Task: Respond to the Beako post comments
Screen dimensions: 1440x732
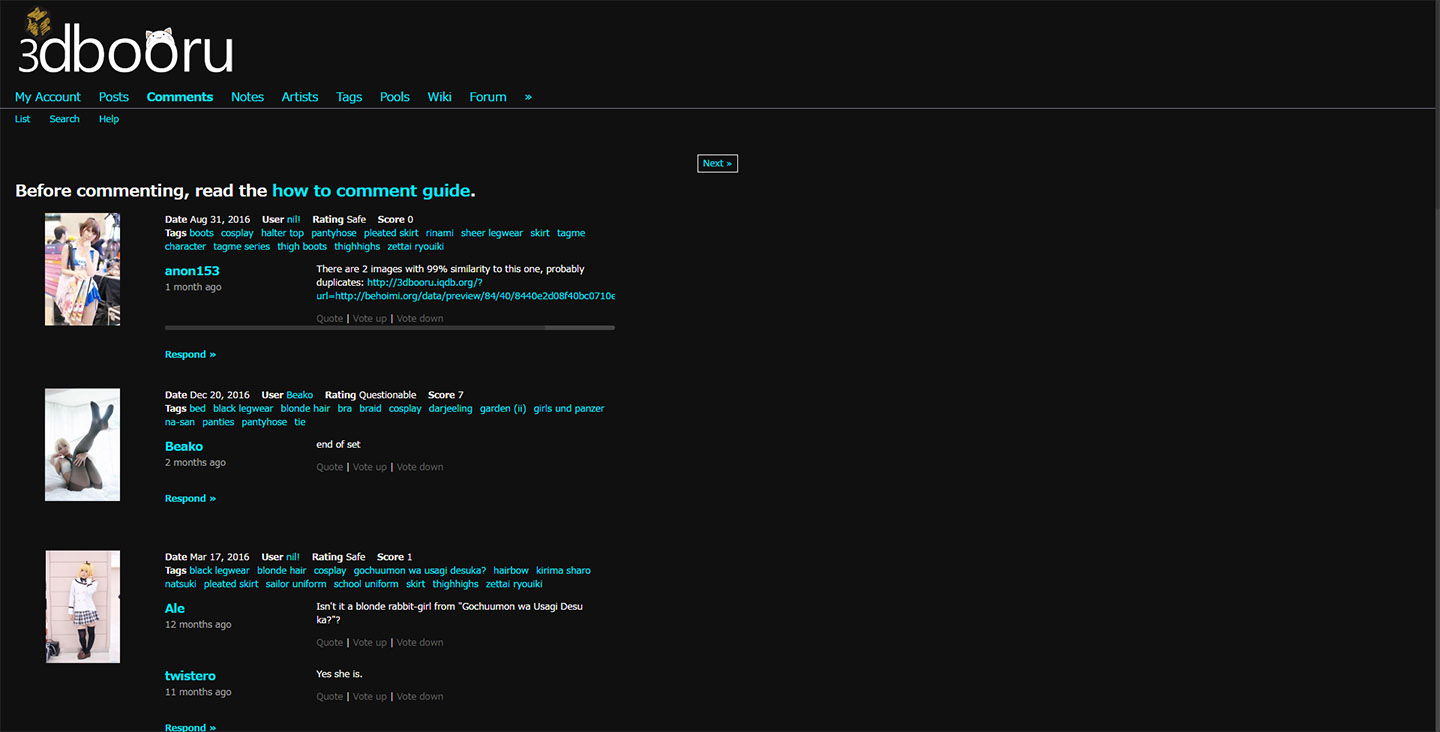Action: point(190,499)
